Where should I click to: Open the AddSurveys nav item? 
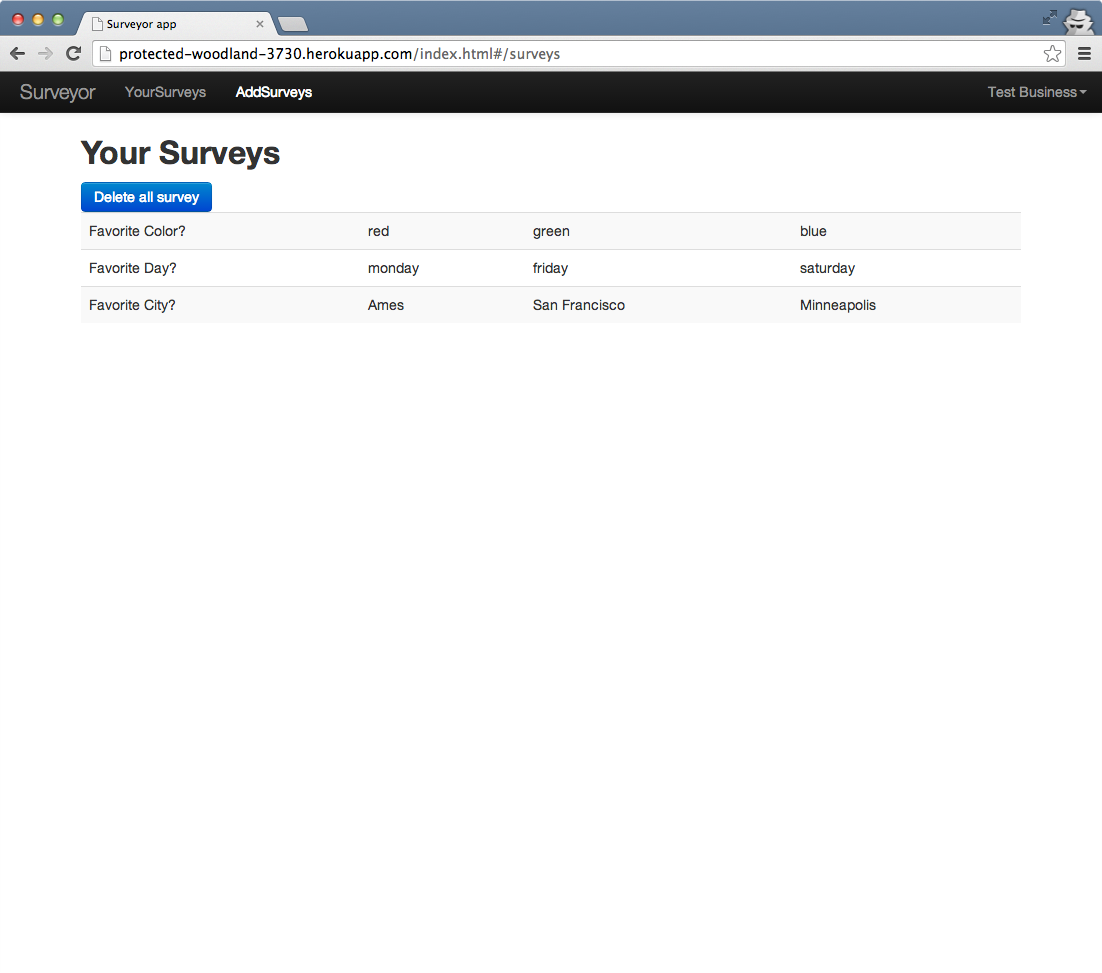click(273, 92)
